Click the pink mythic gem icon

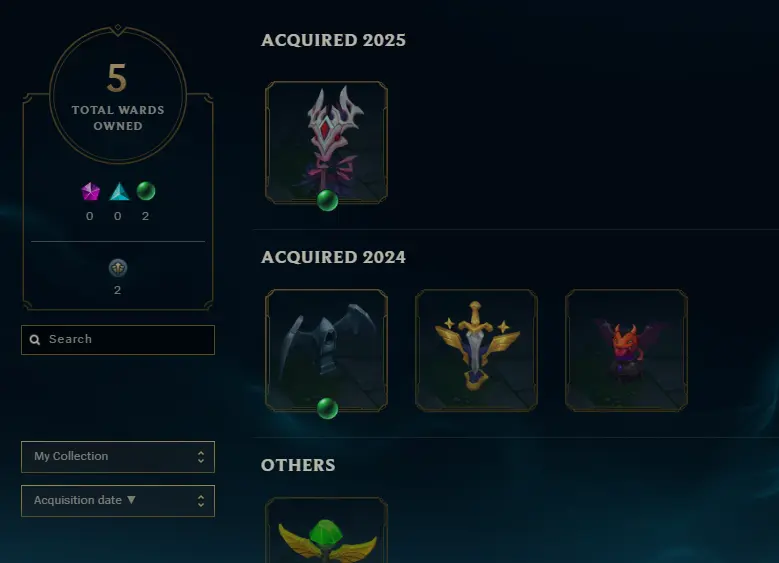click(x=90, y=191)
